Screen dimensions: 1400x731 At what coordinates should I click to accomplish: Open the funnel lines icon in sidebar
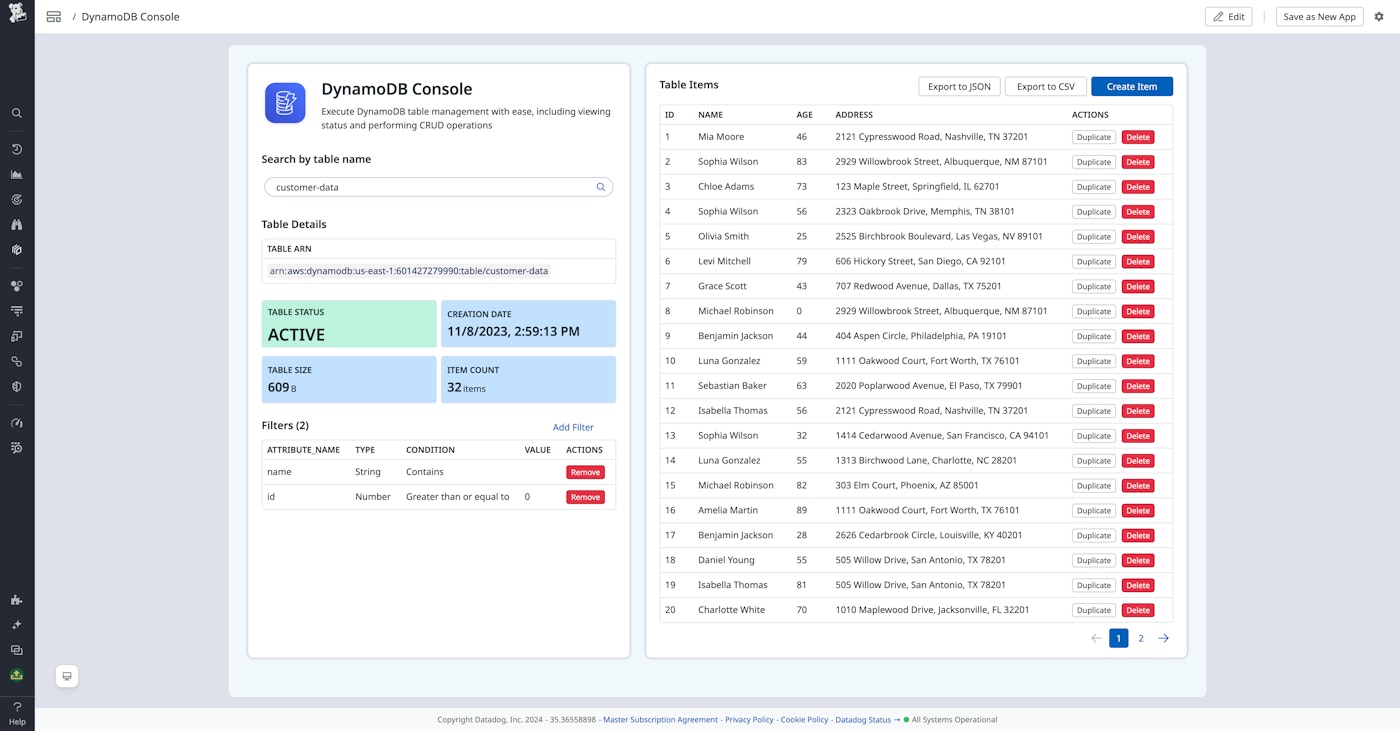click(17, 311)
